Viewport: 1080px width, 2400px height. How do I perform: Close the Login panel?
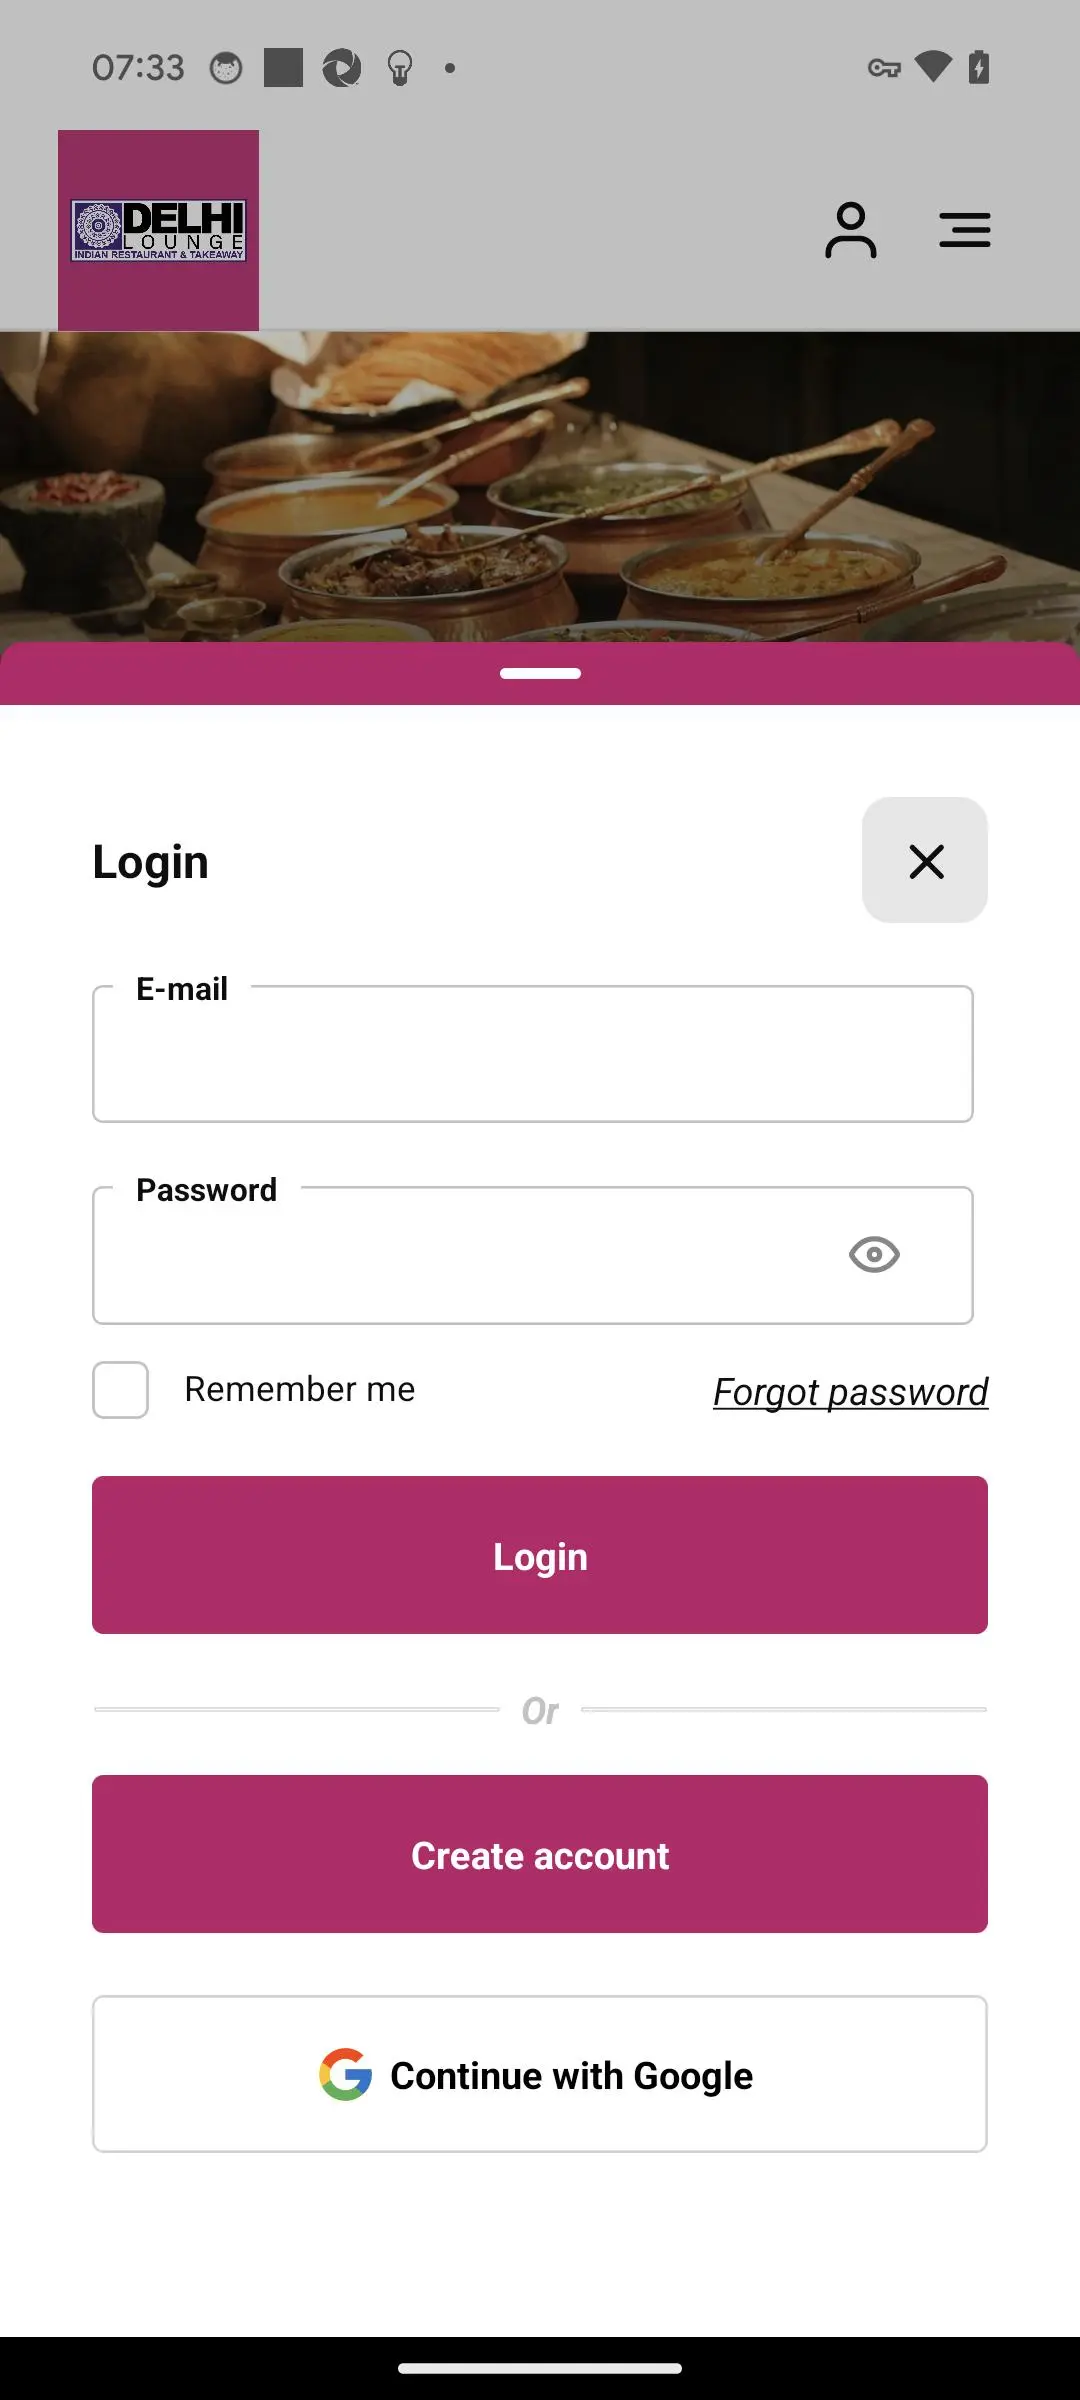925,860
